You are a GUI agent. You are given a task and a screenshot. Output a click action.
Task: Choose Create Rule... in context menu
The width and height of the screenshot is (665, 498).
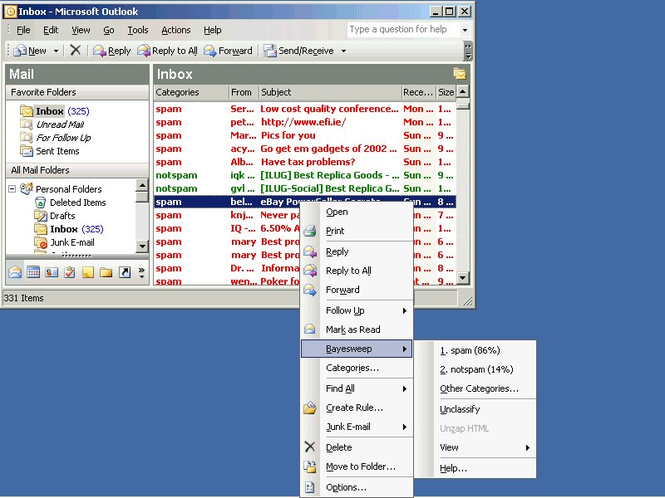click(x=357, y=408)
